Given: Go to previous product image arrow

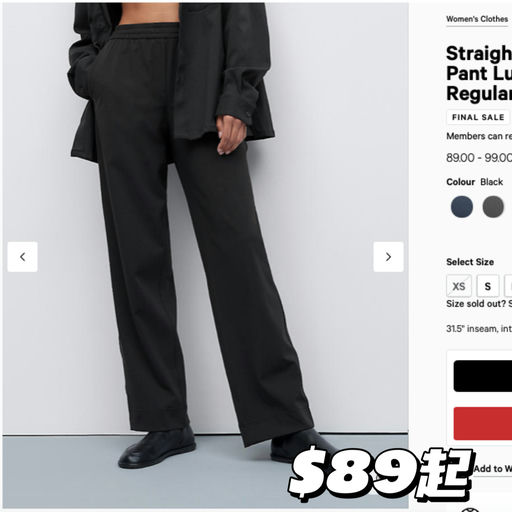Looking at the screenshot, I should [22, 257].
